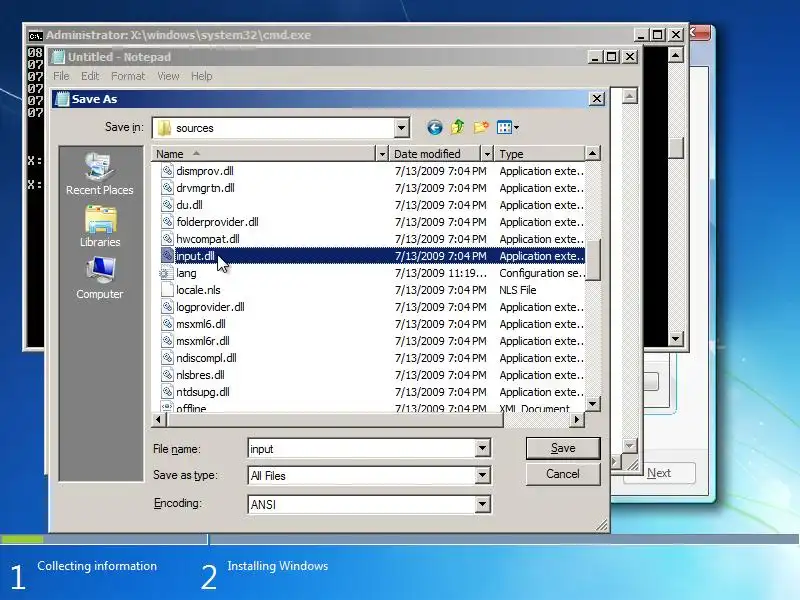800x600 pixels.
Task: Click the cmd window vertical scrollbar thumb
Action: [676, 148]
